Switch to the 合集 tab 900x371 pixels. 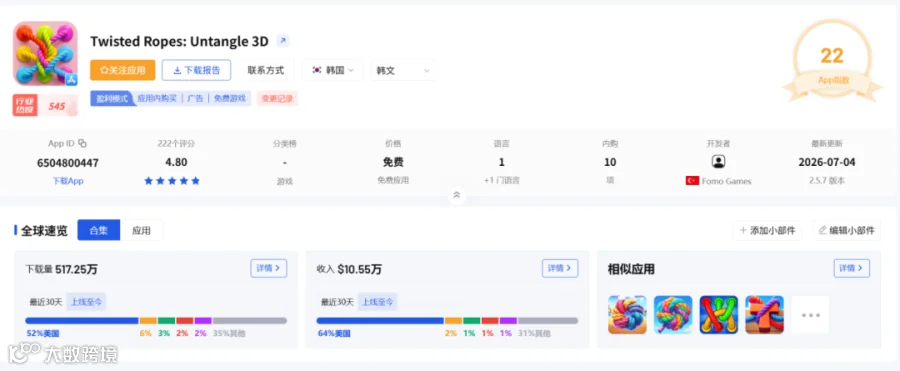99,230
